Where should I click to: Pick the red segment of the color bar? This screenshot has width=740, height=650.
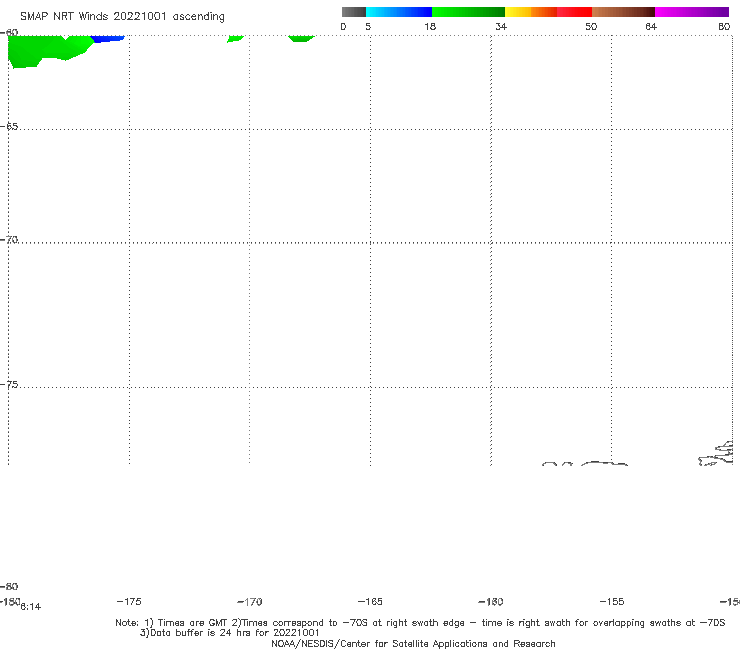coord(574,12)
